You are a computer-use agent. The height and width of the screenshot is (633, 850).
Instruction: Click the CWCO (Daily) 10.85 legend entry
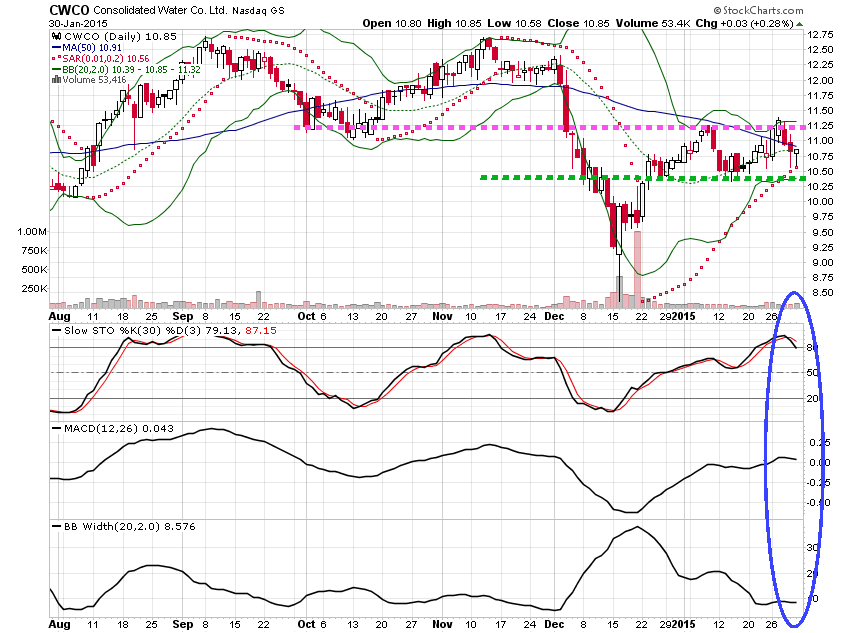(x=120, y=36)
